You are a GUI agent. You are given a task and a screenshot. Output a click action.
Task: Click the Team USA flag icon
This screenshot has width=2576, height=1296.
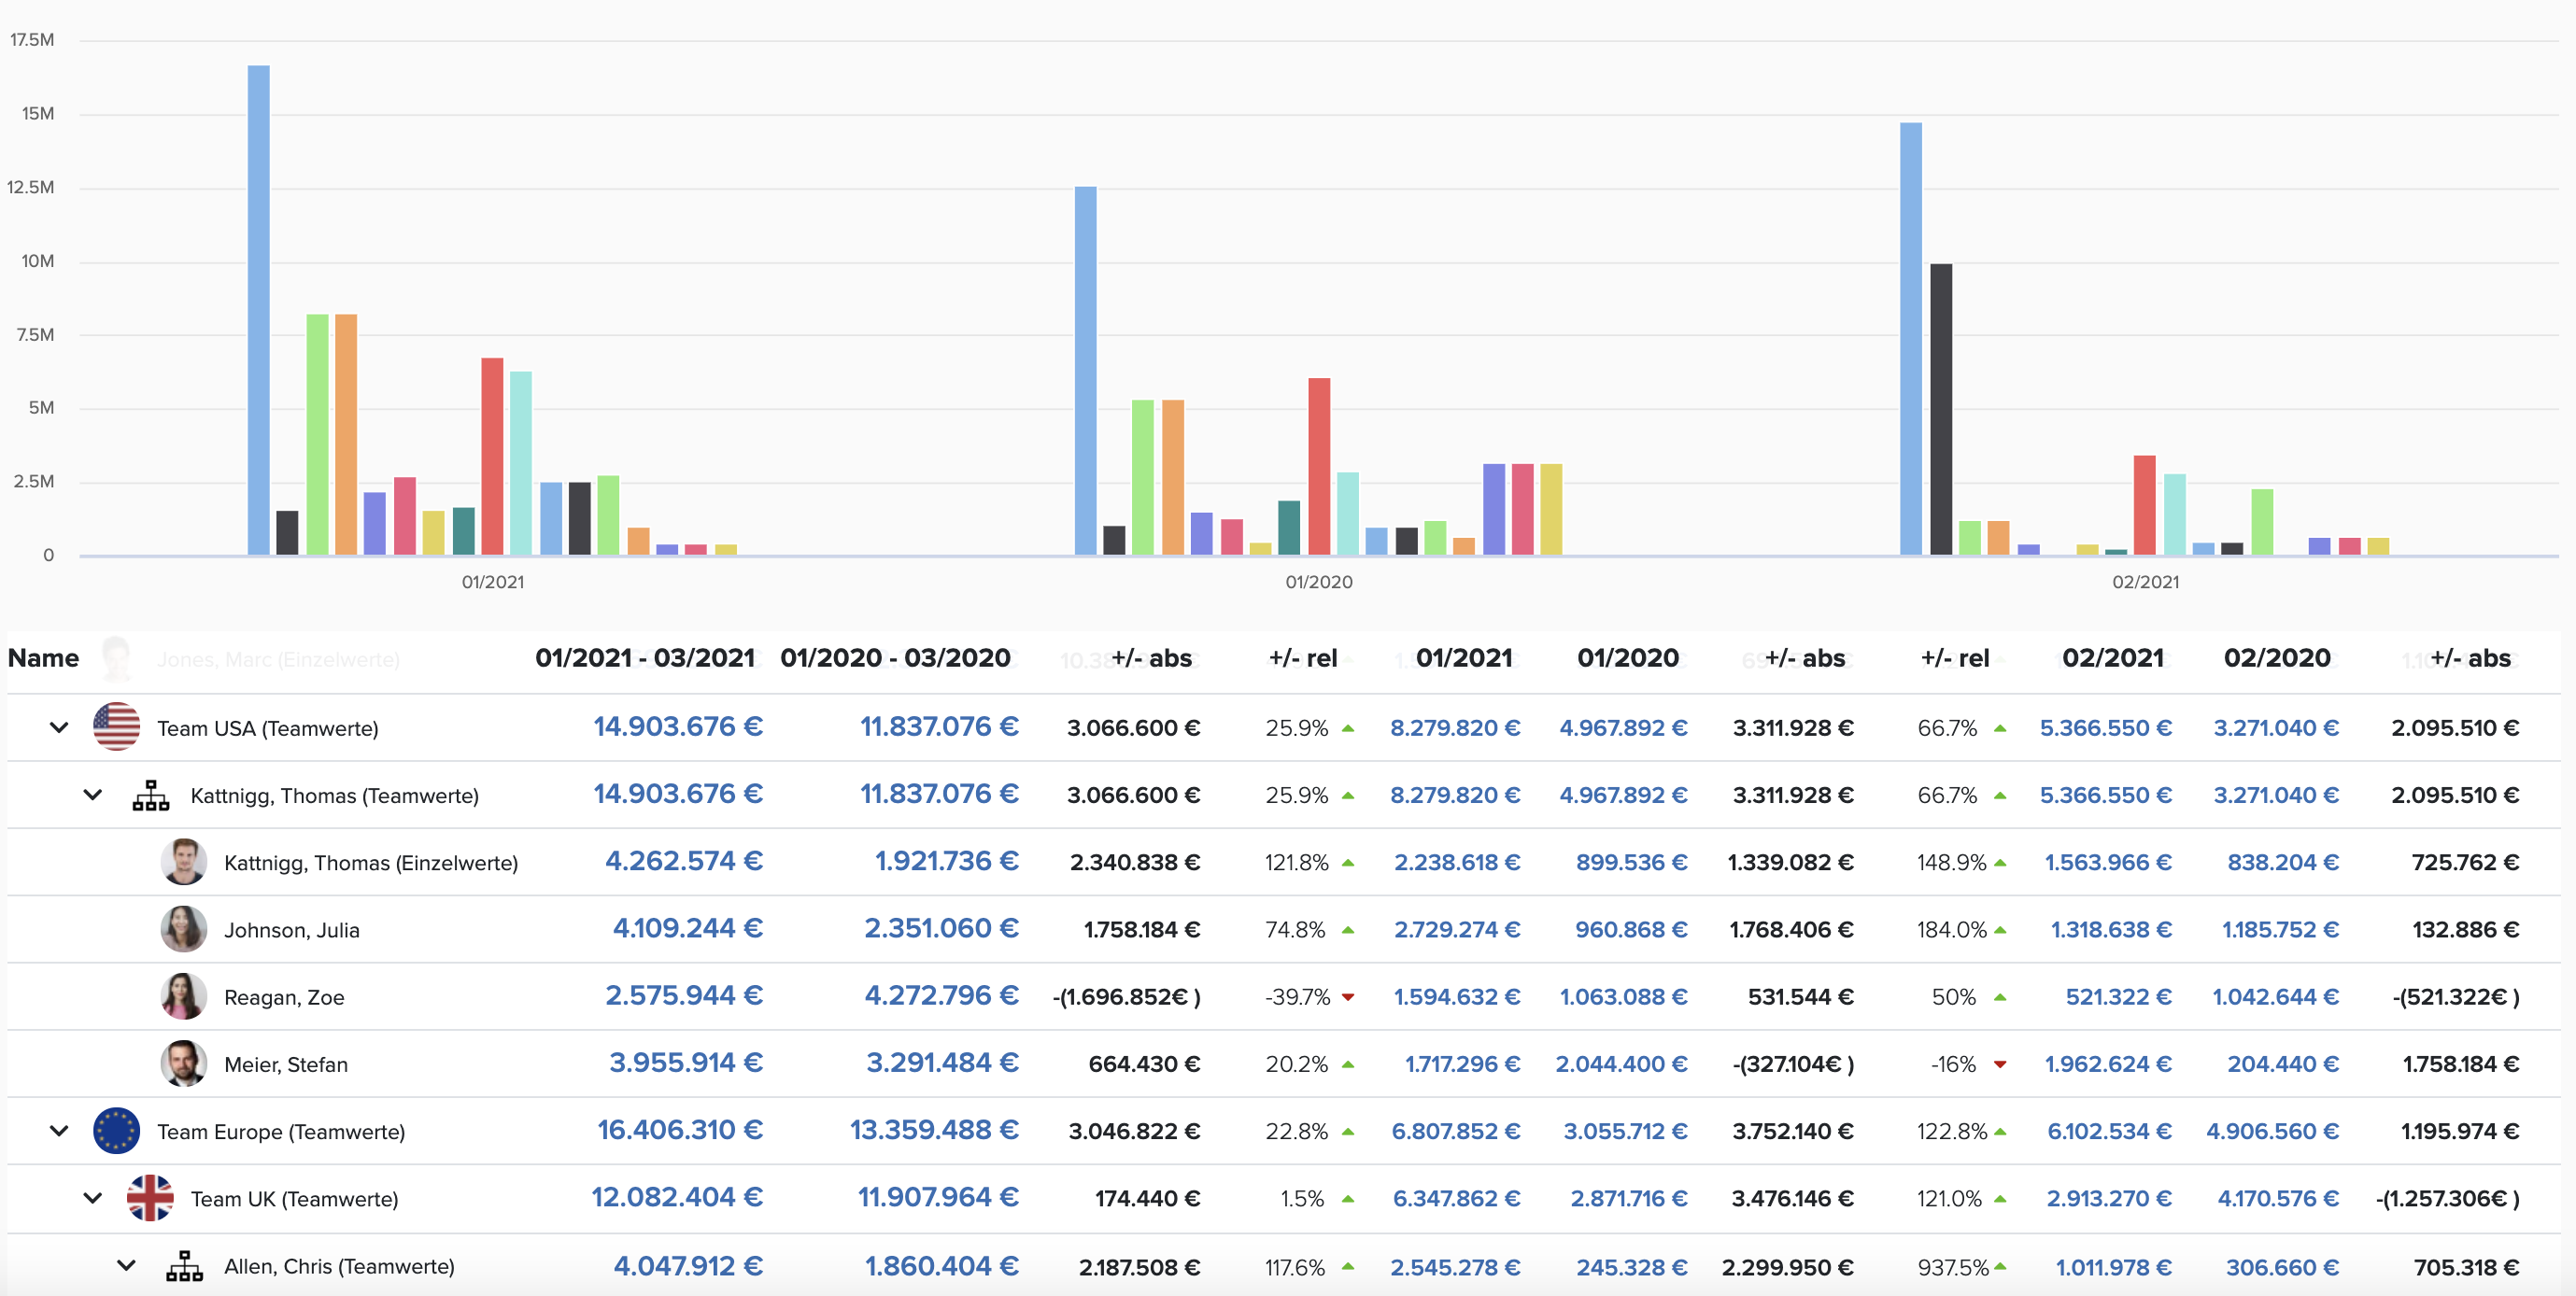coord(116,727)
